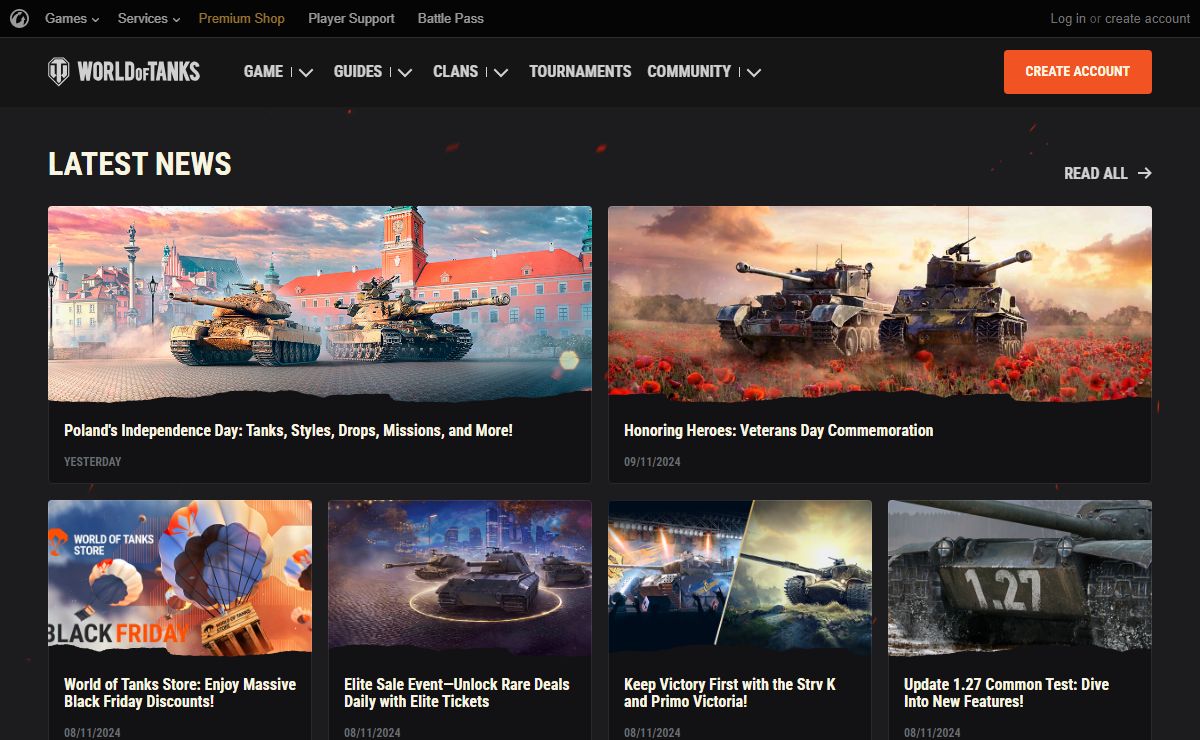
Task: Open the Premium Shop link
Action: (x=242, y=18)
